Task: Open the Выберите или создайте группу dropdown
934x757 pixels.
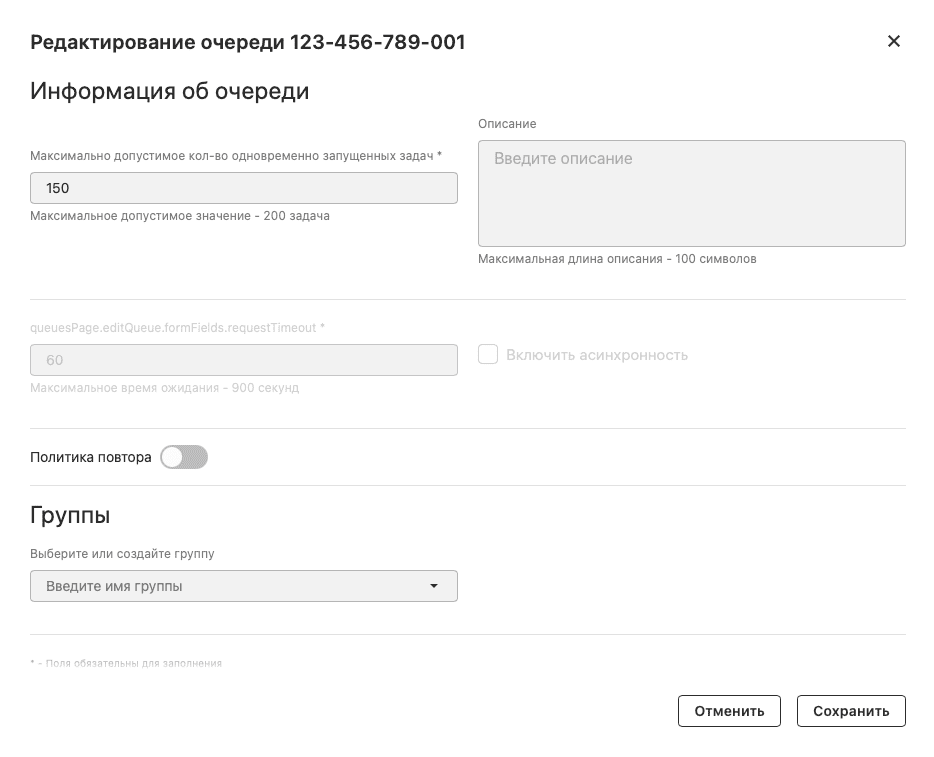Action: (244, 586)
